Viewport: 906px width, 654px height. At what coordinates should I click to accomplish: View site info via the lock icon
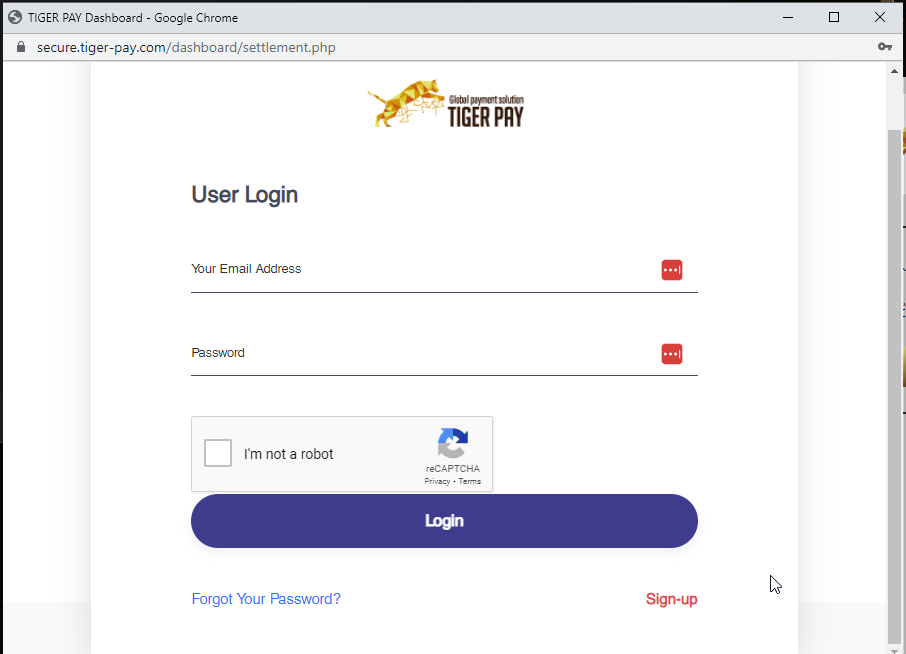click(21, 47)
